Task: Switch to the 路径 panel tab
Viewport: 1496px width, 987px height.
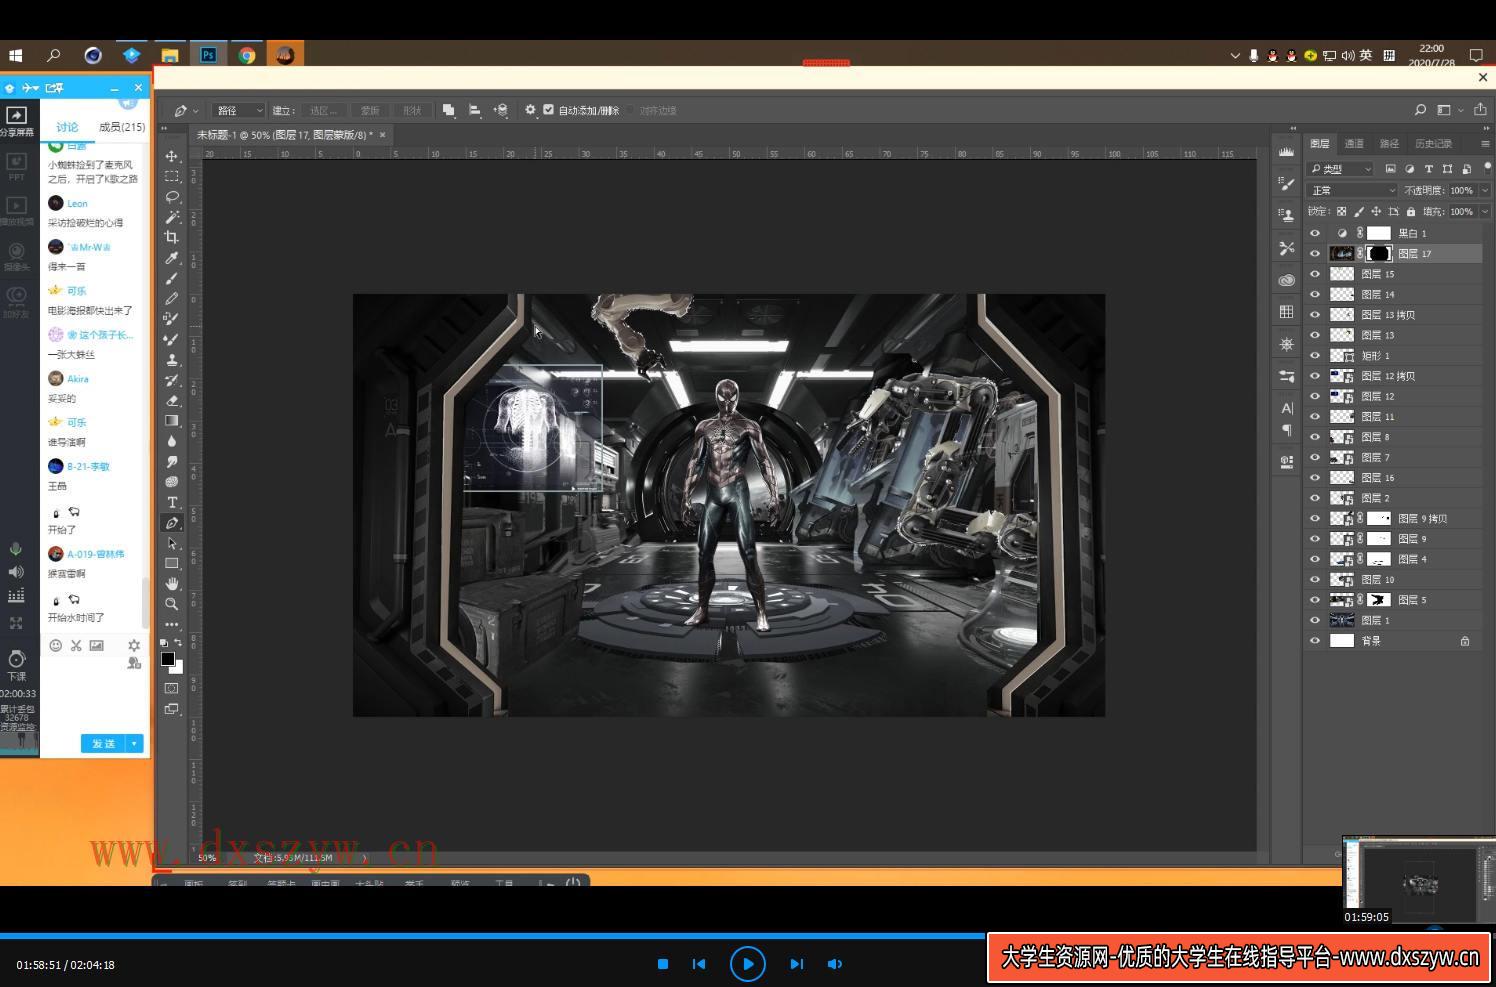Action: coord(1389,144)
